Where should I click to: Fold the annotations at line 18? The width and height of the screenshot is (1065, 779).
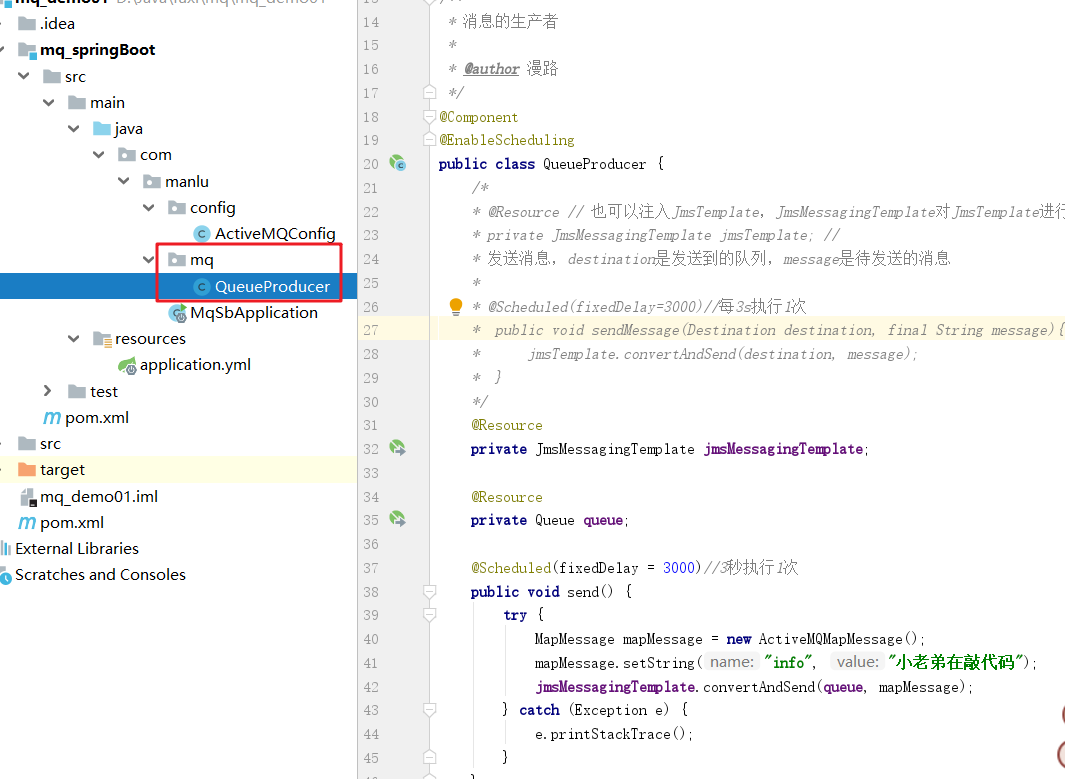click(x=429, y=117)
